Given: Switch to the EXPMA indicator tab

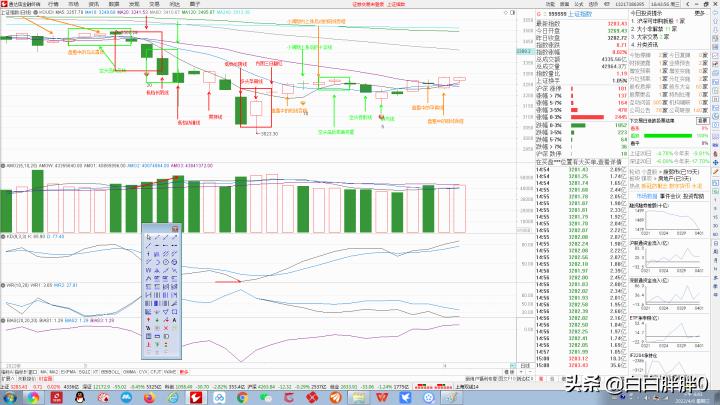Looking at the screenshot, I should pos(68,372).
